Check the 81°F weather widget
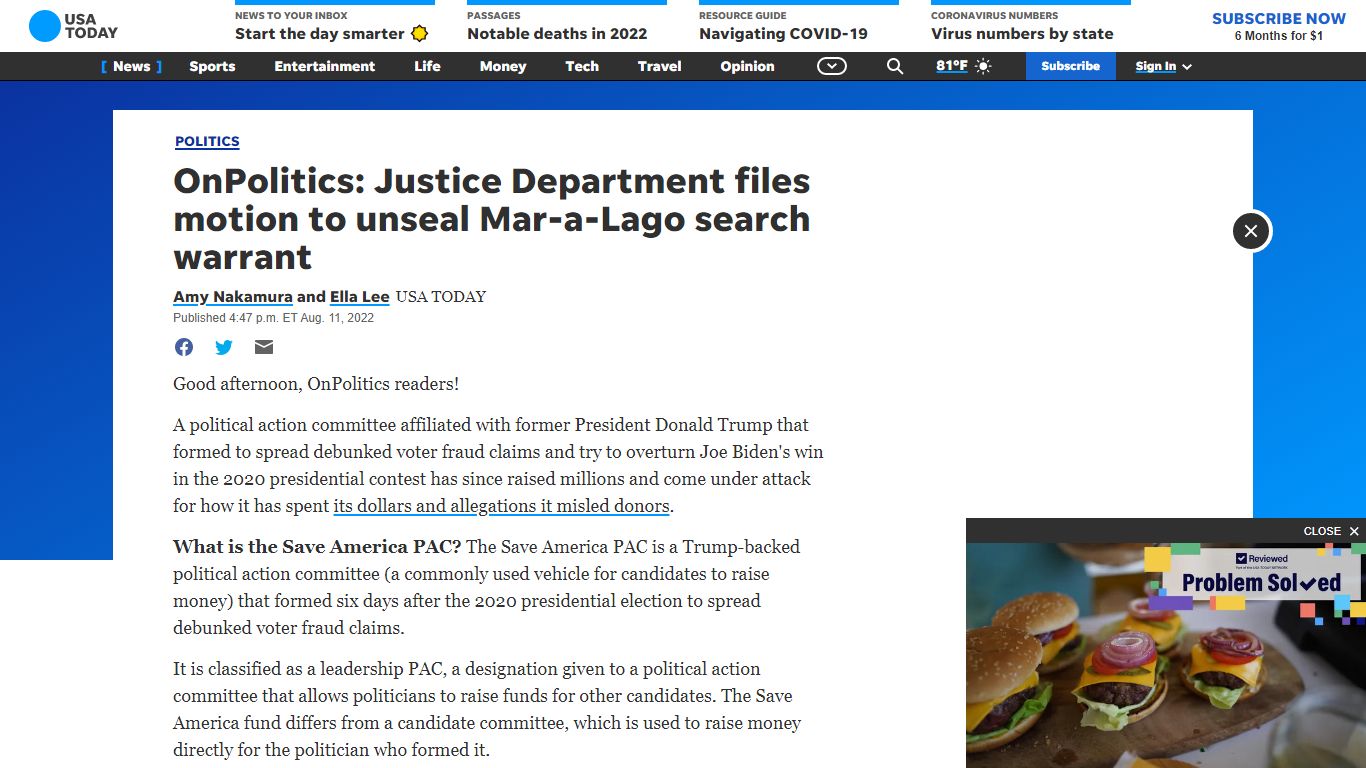The image size is (1366, 768). point(964,66)
